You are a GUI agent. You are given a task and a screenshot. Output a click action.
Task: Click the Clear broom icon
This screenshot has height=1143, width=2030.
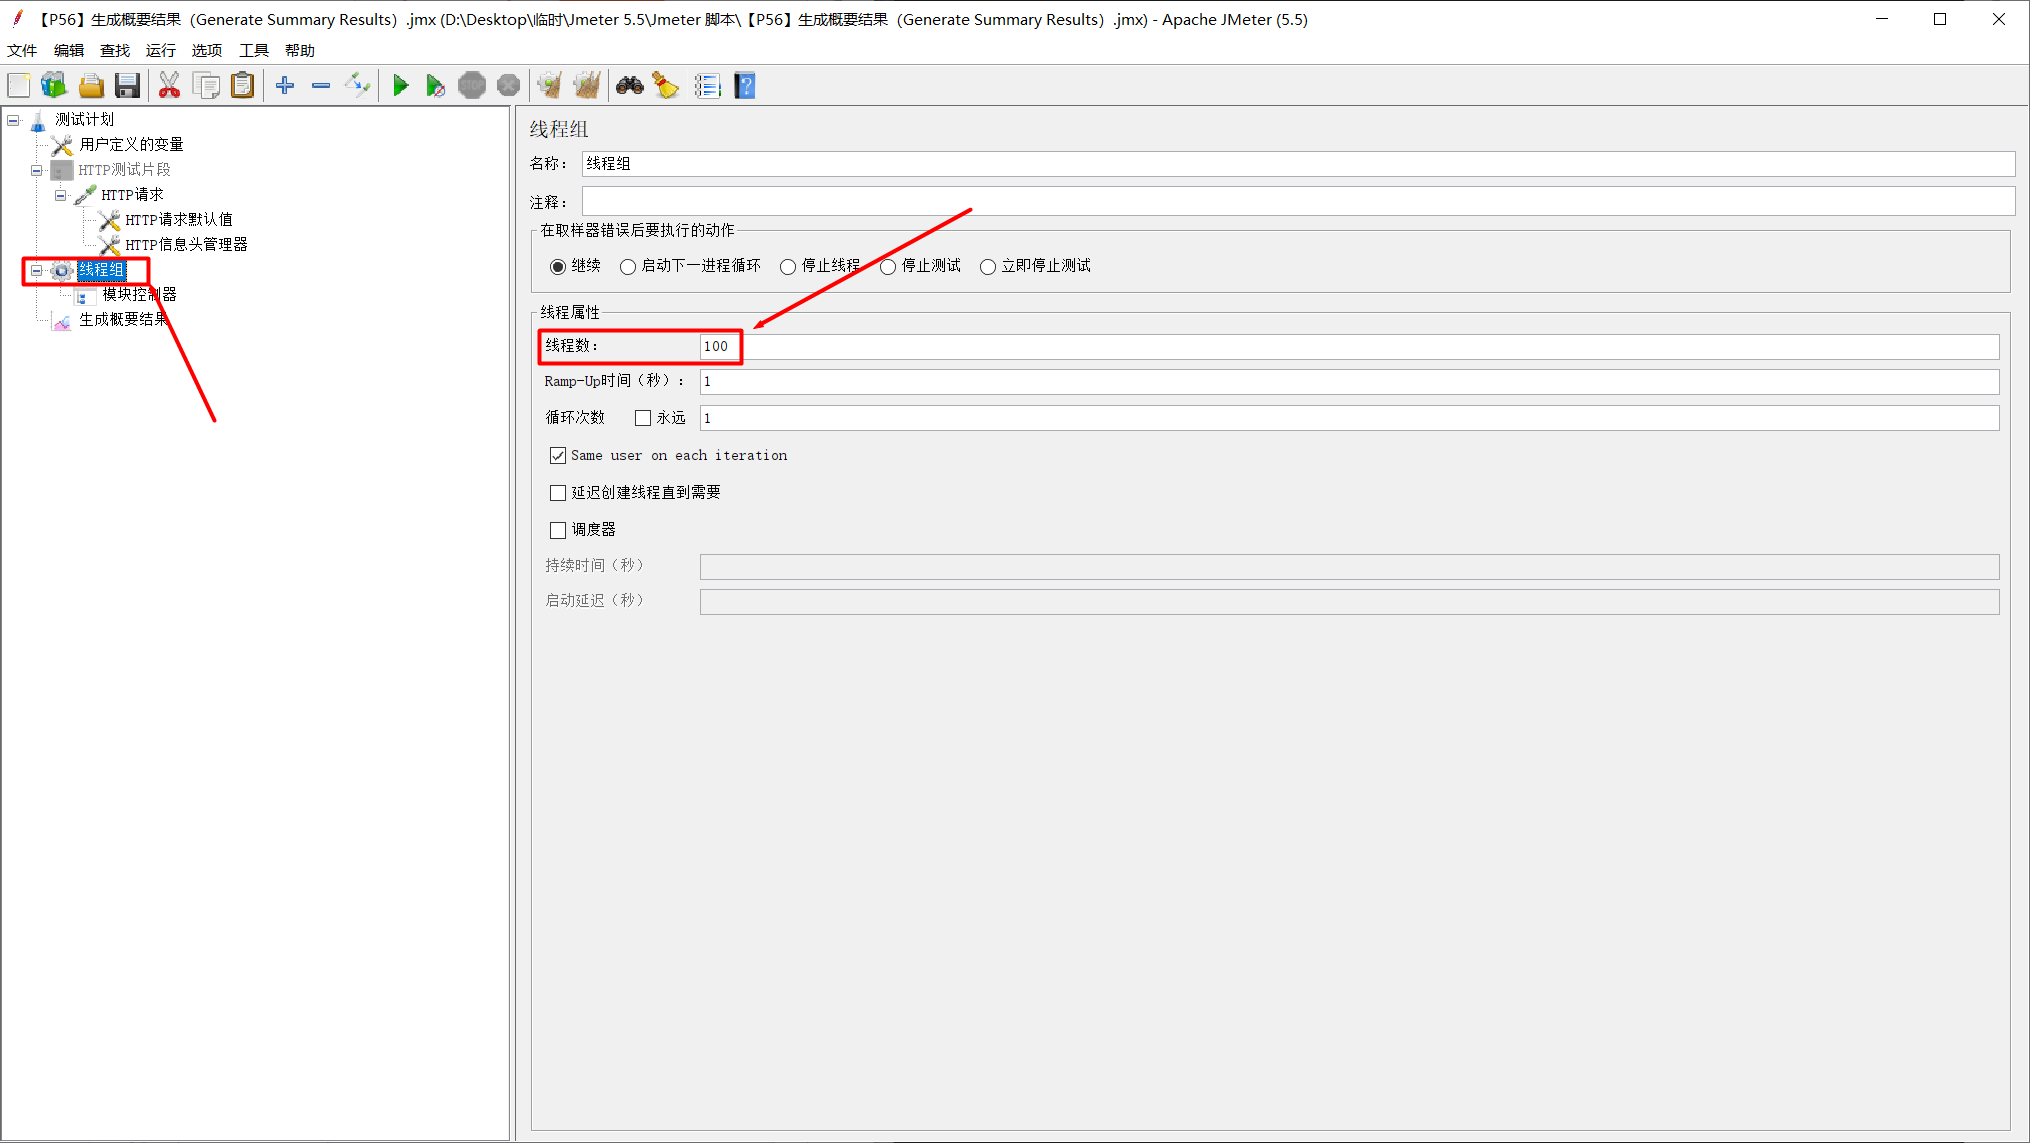[549, 86]
